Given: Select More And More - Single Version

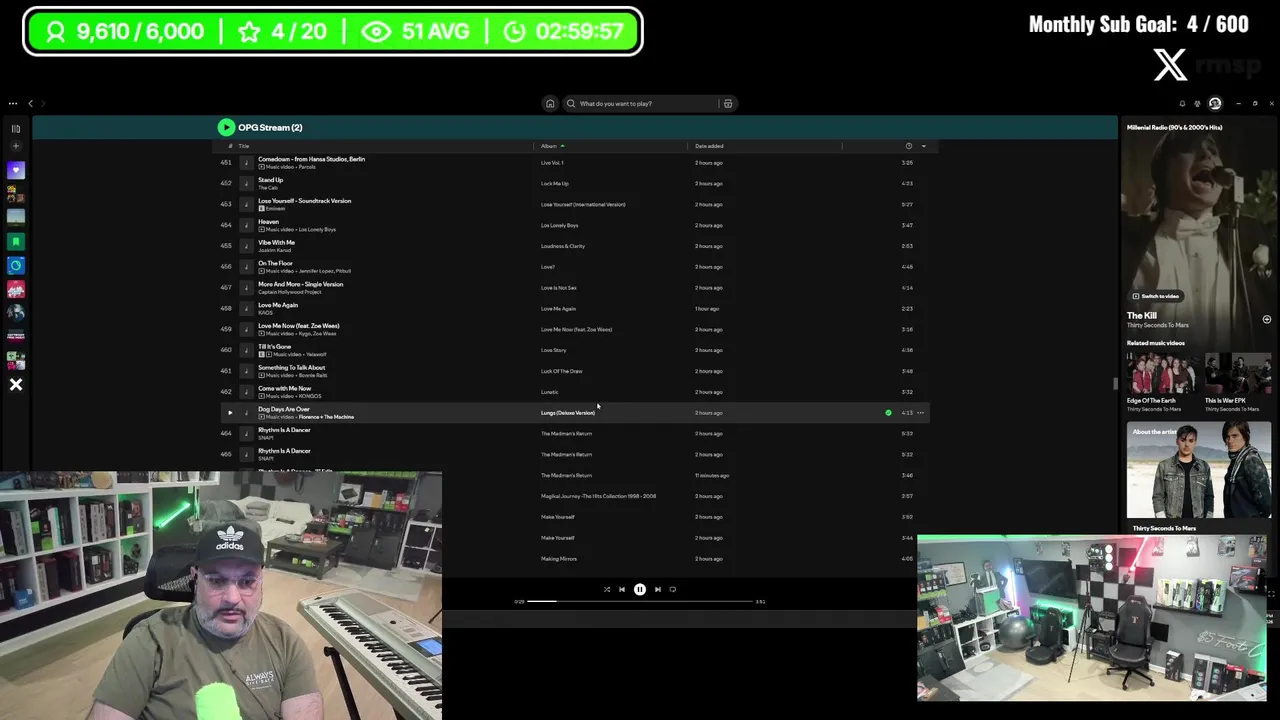Looking at the screenshot, I should [x=300, y=284].
